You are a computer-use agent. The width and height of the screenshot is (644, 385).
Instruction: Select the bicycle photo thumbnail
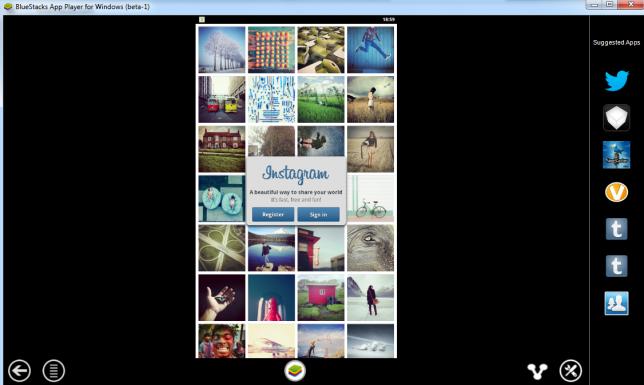click(x=370, y=198)
